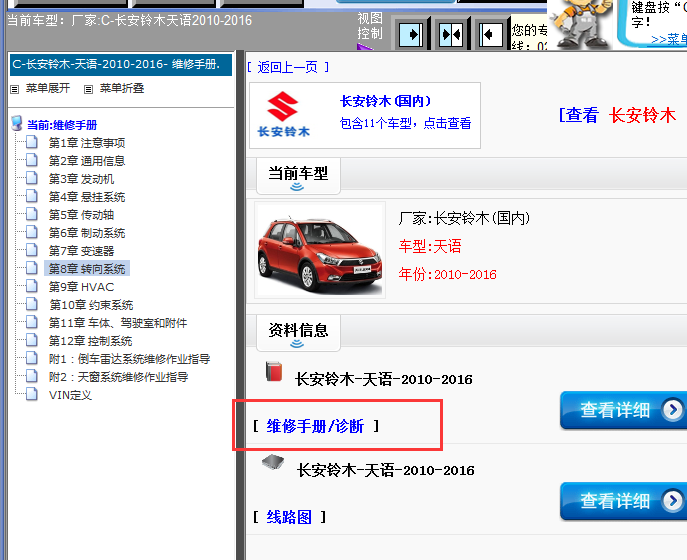Open chapter 第10章 约束系统
The height and width of the screenshot is (560, 687).
coord(91,305)
